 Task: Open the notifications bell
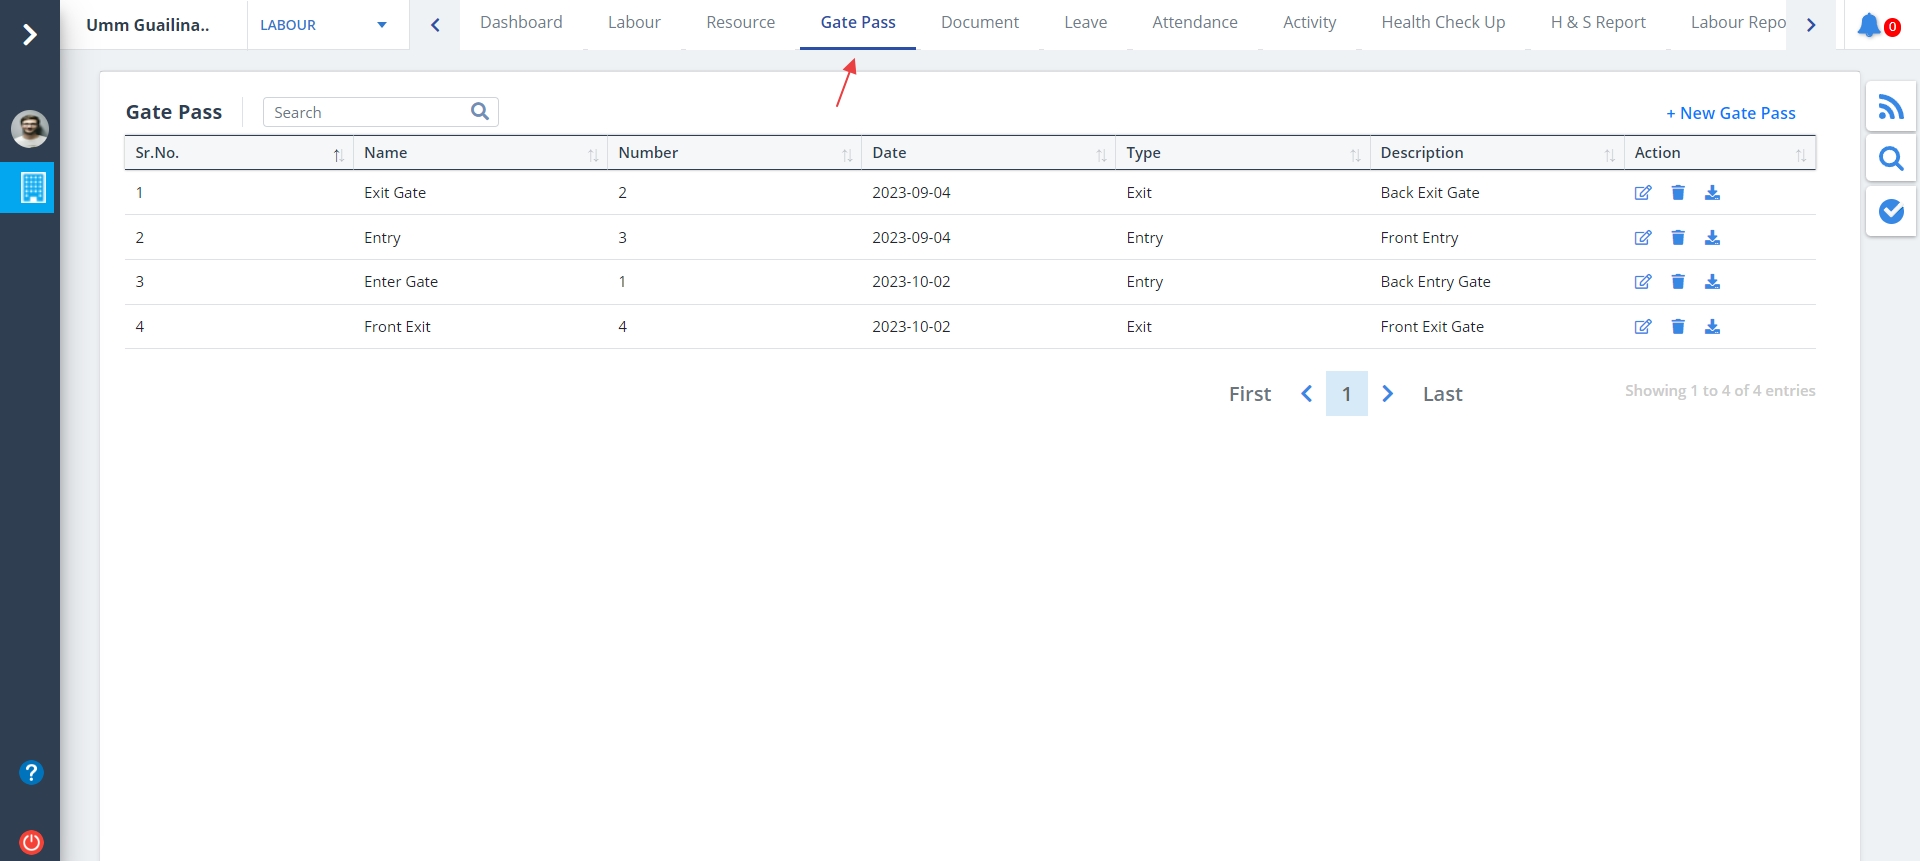(1869, 25)
